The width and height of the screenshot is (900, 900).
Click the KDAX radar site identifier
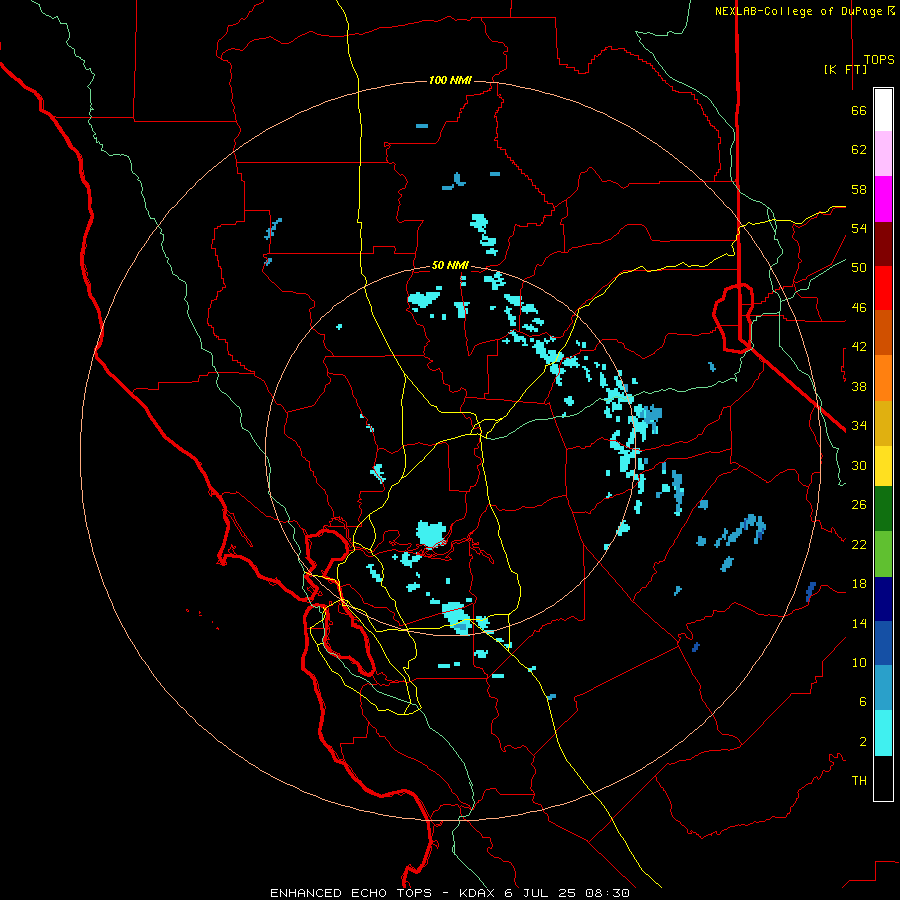pos(478,893)
